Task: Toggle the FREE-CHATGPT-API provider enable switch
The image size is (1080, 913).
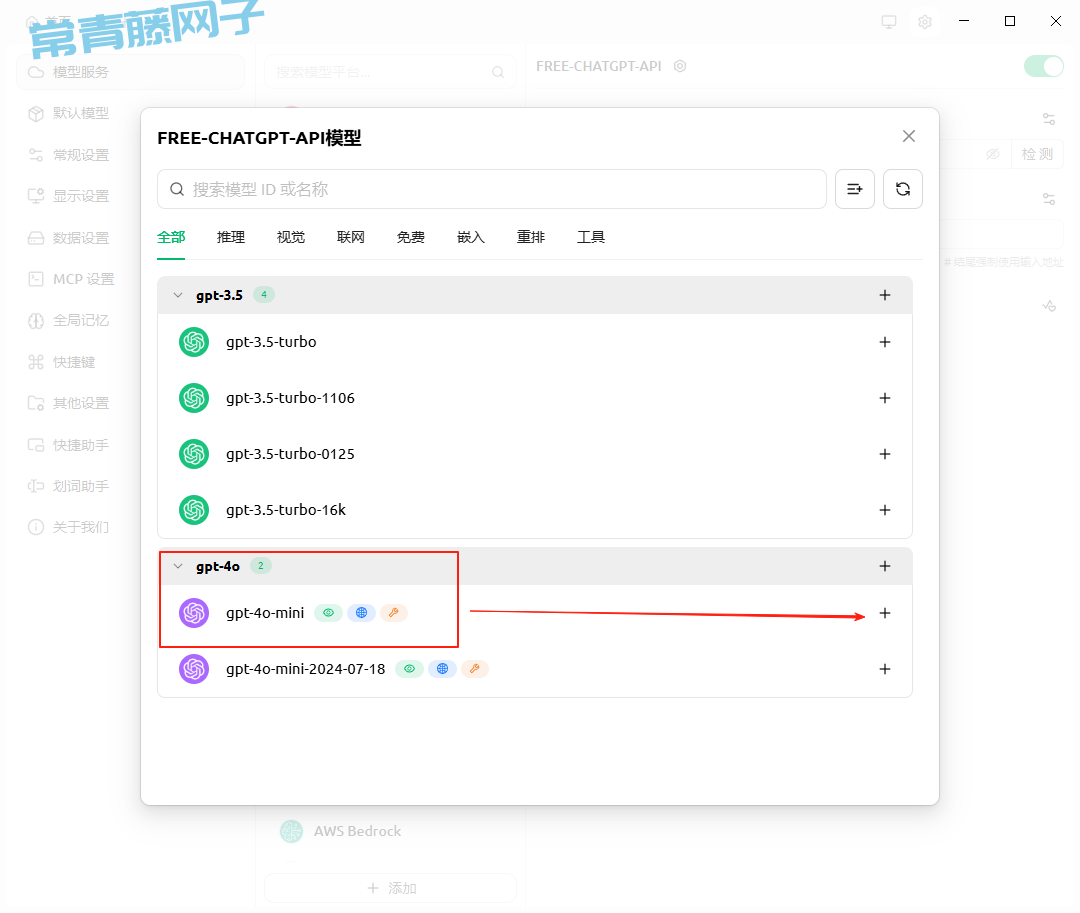Action: click(x=1044, y=66)
